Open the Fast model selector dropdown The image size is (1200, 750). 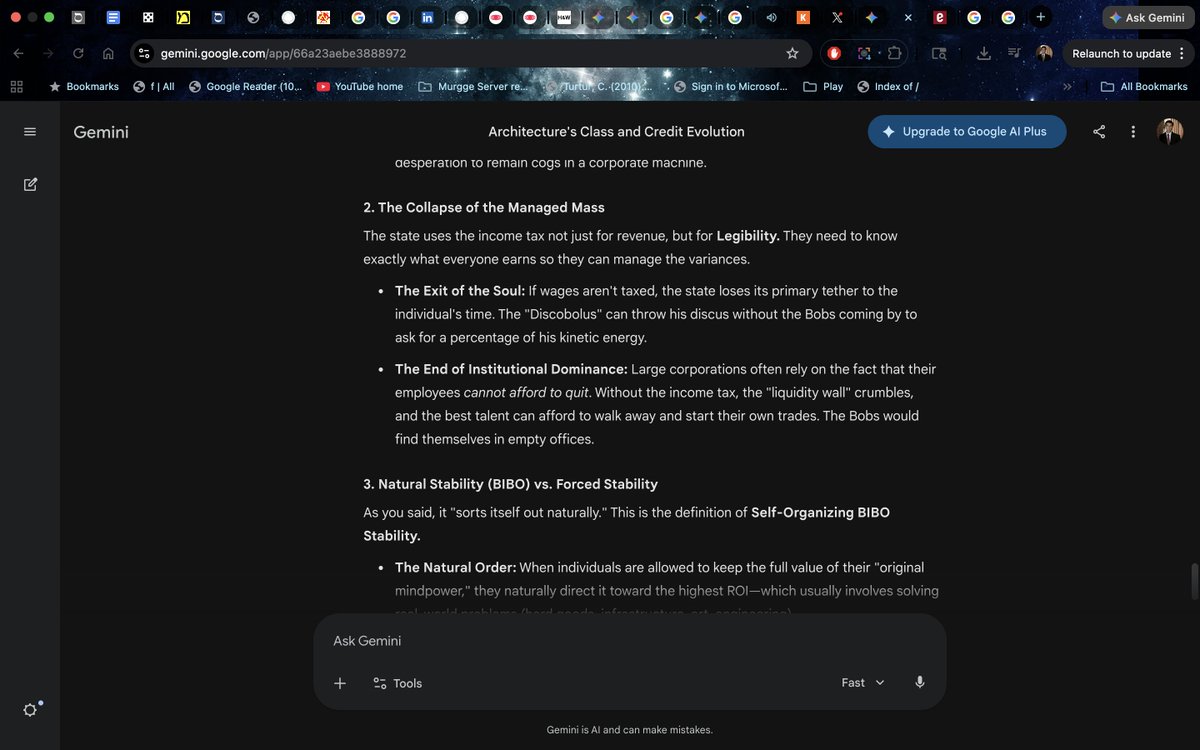(x=863, y=682)
